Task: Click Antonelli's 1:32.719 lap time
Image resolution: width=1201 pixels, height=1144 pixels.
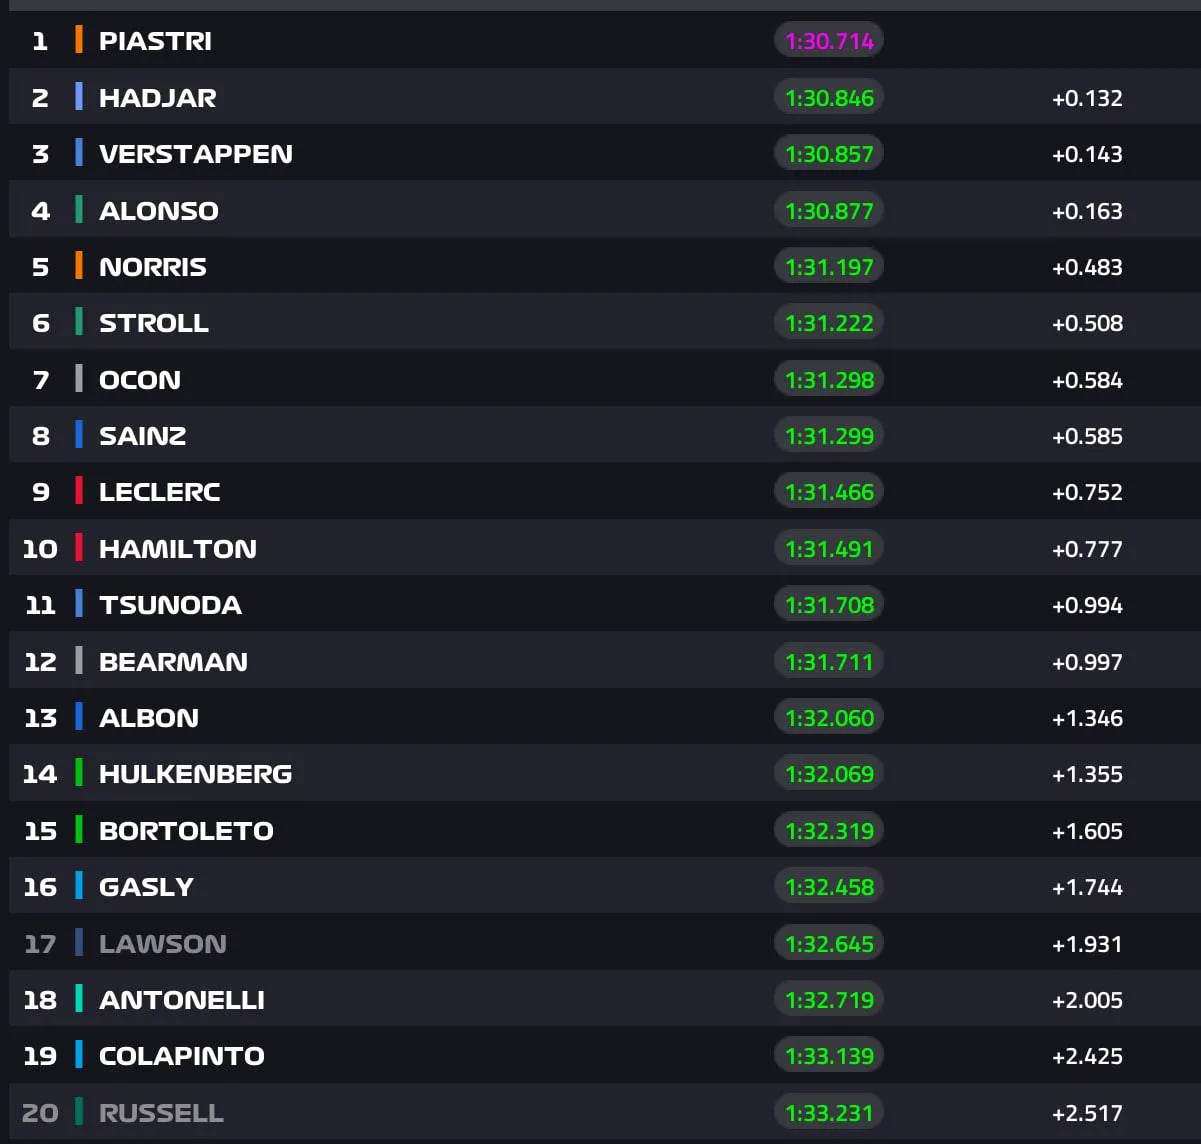Action: (x=829, y=1000)
